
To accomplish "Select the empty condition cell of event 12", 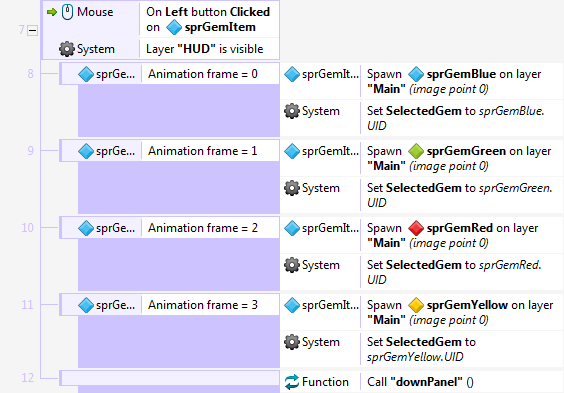I will coord(170,378).
